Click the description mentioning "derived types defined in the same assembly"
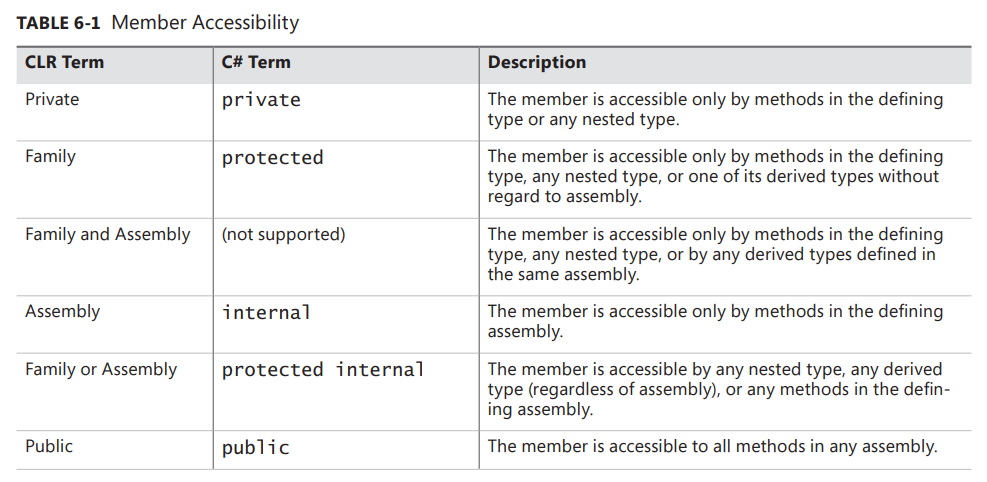 coord(715,254)
